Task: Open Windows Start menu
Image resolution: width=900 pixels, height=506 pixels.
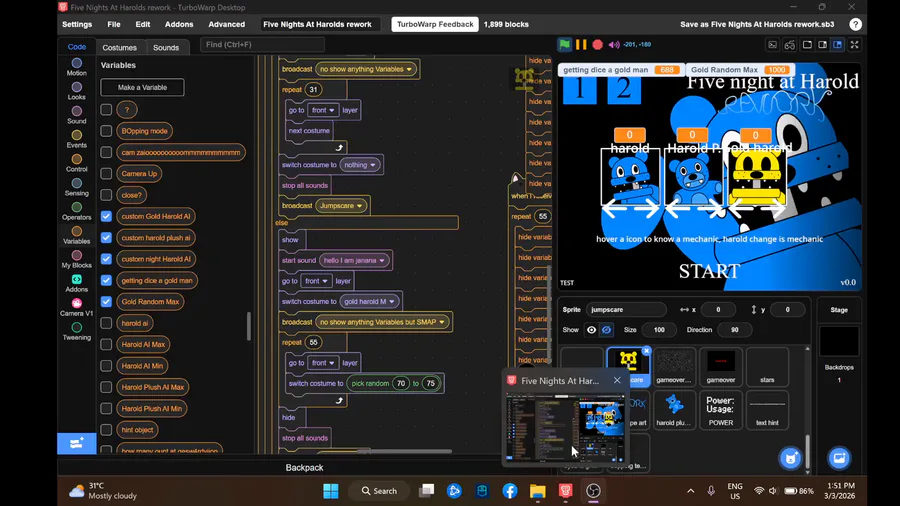Action: [x=331, y=491]
